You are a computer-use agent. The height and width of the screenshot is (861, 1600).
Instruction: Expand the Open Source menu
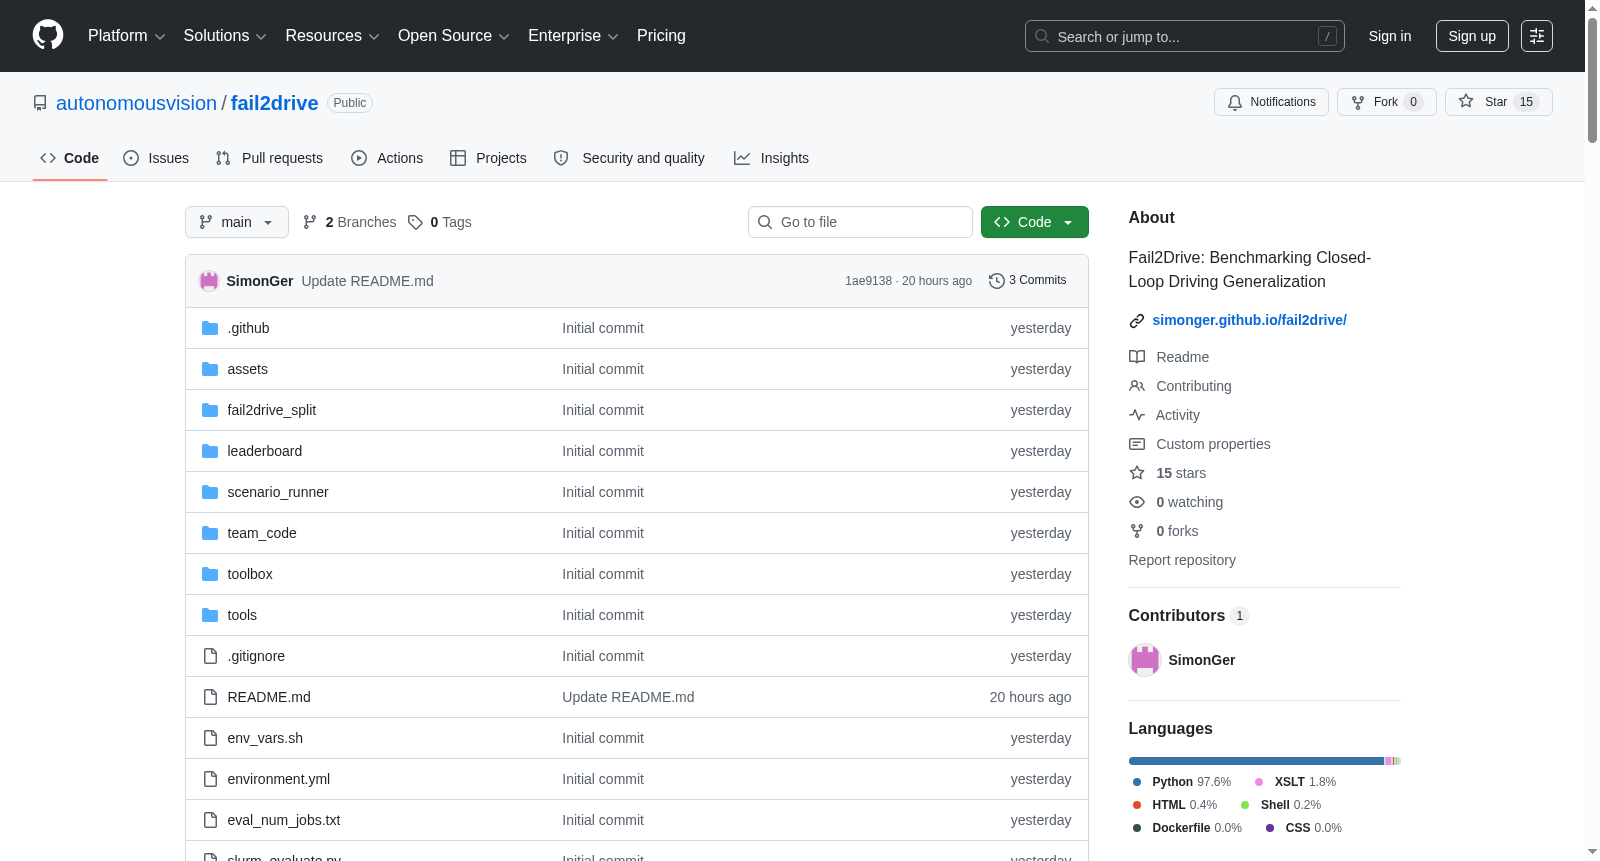tap(454, 36)
